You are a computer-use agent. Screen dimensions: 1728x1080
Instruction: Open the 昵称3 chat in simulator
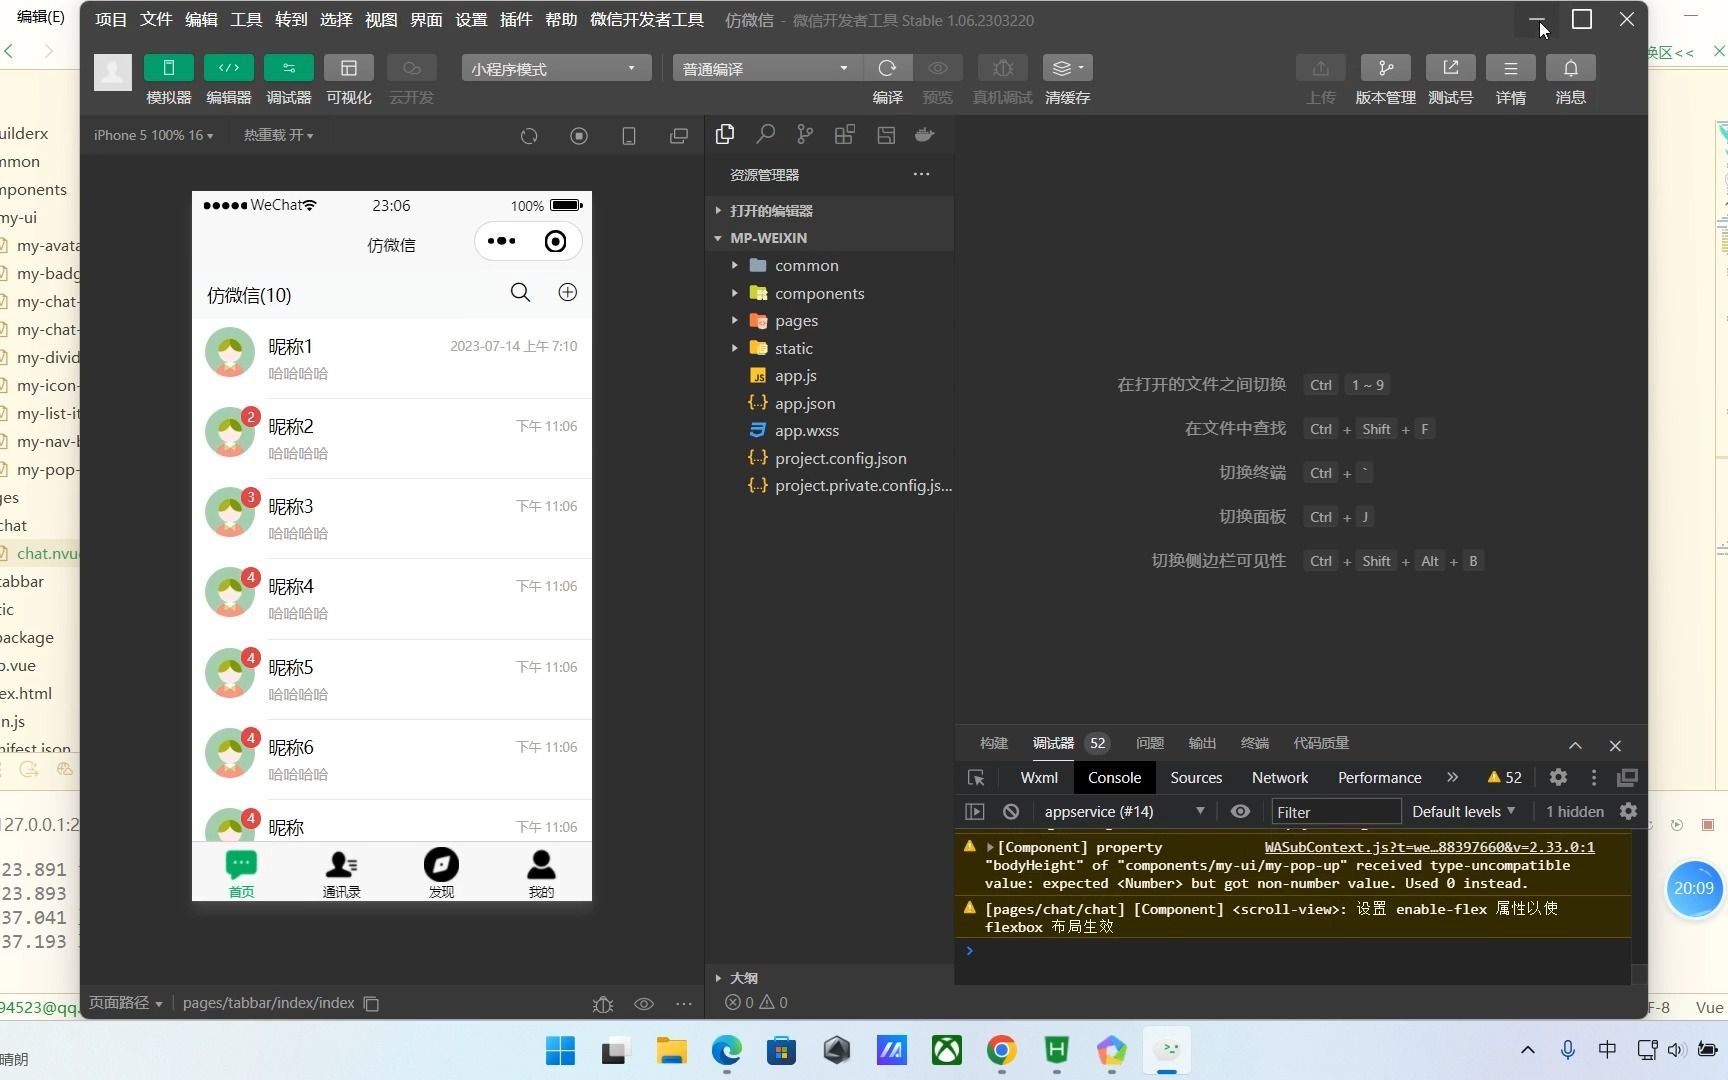point(392,519)
